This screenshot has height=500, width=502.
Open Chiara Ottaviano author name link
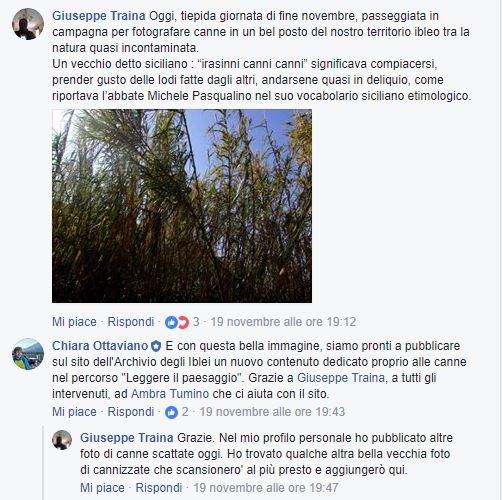point(100,346)
